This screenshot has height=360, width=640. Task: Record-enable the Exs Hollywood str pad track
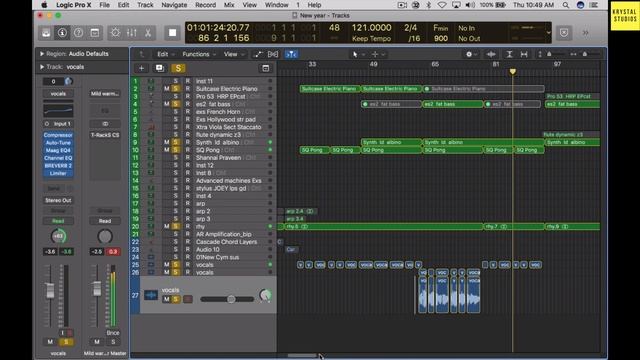[x=188, y=119]
